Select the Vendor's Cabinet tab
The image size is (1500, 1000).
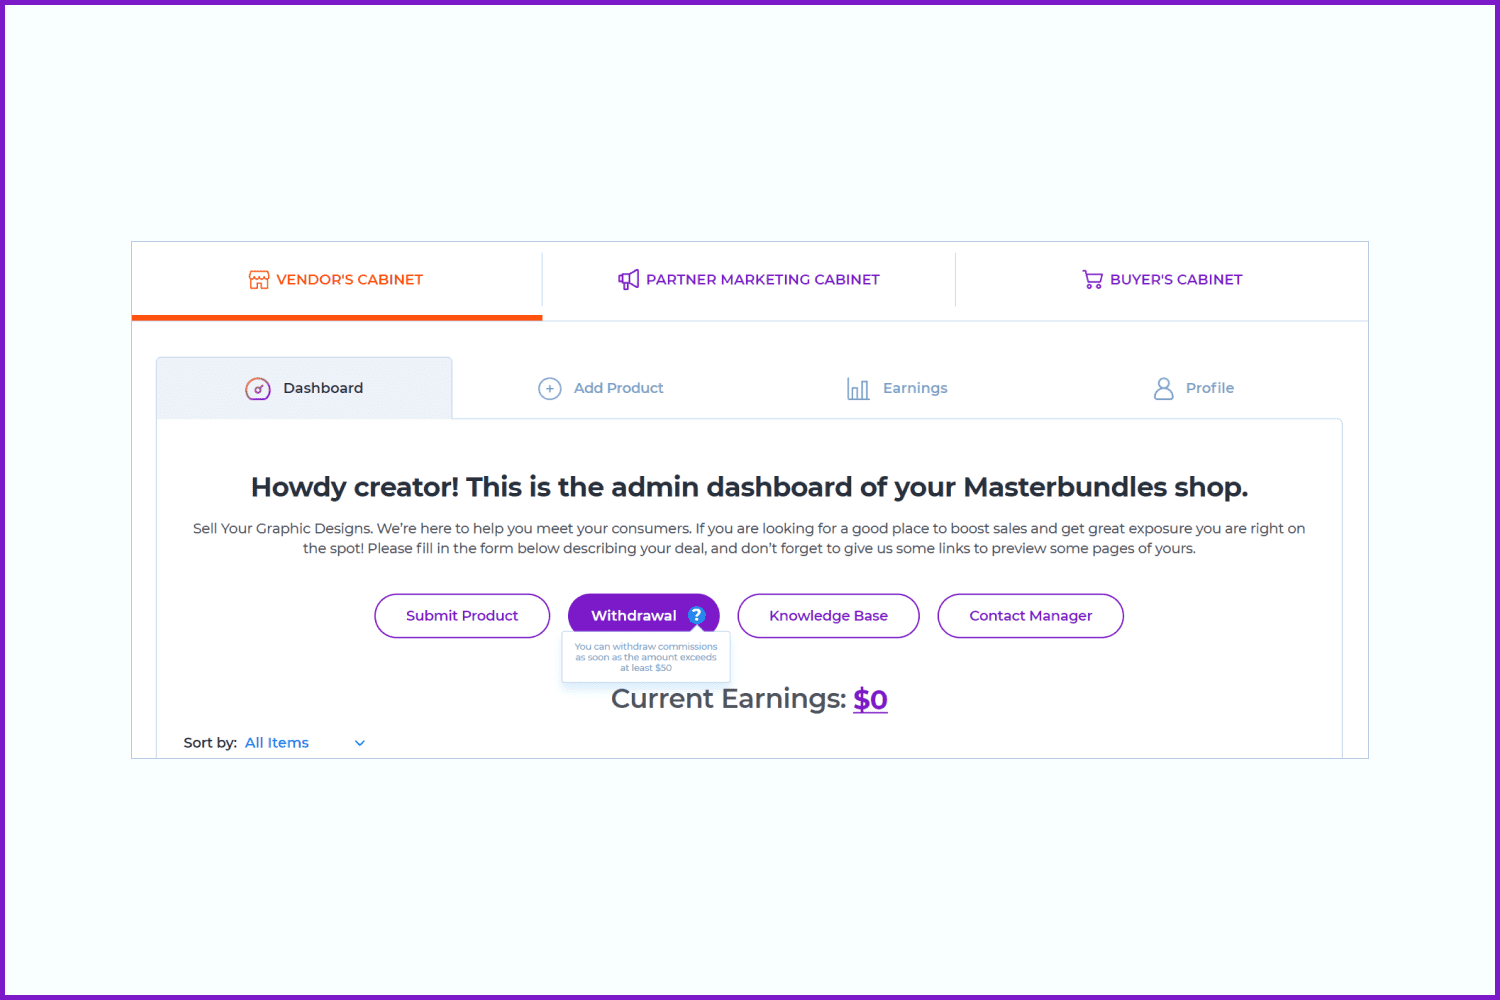337,281
